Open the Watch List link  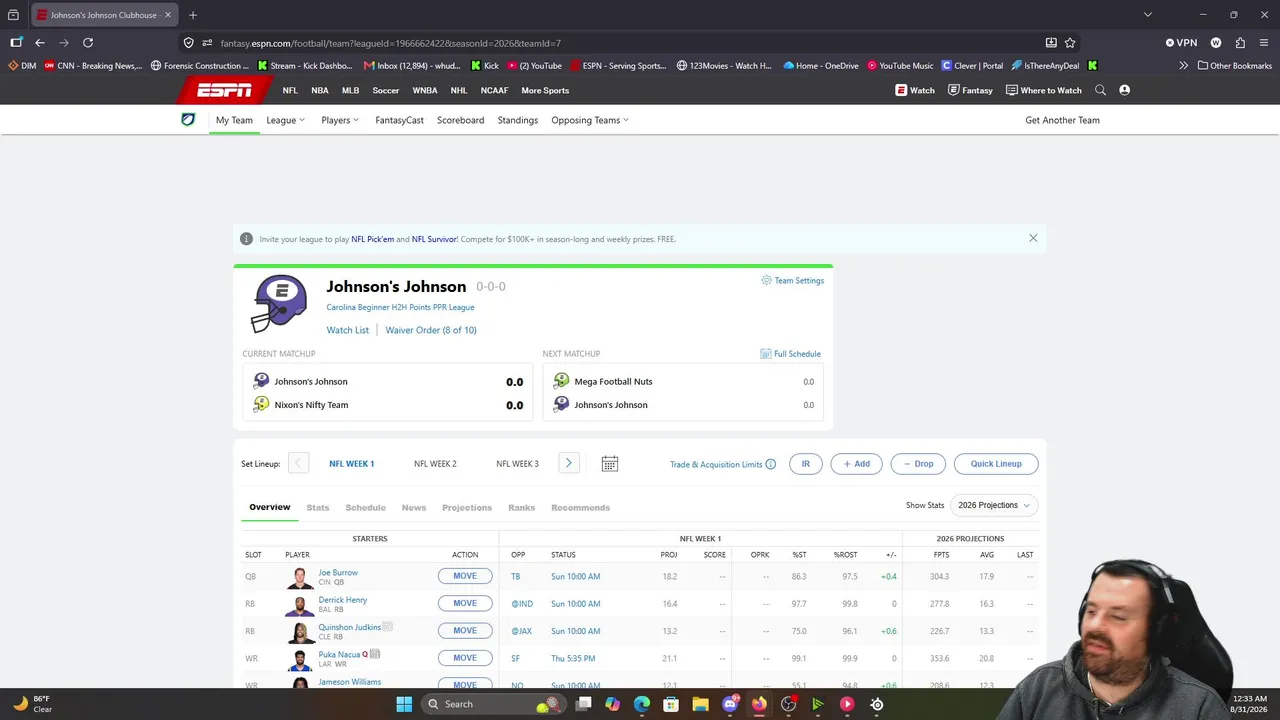point(348,330)
